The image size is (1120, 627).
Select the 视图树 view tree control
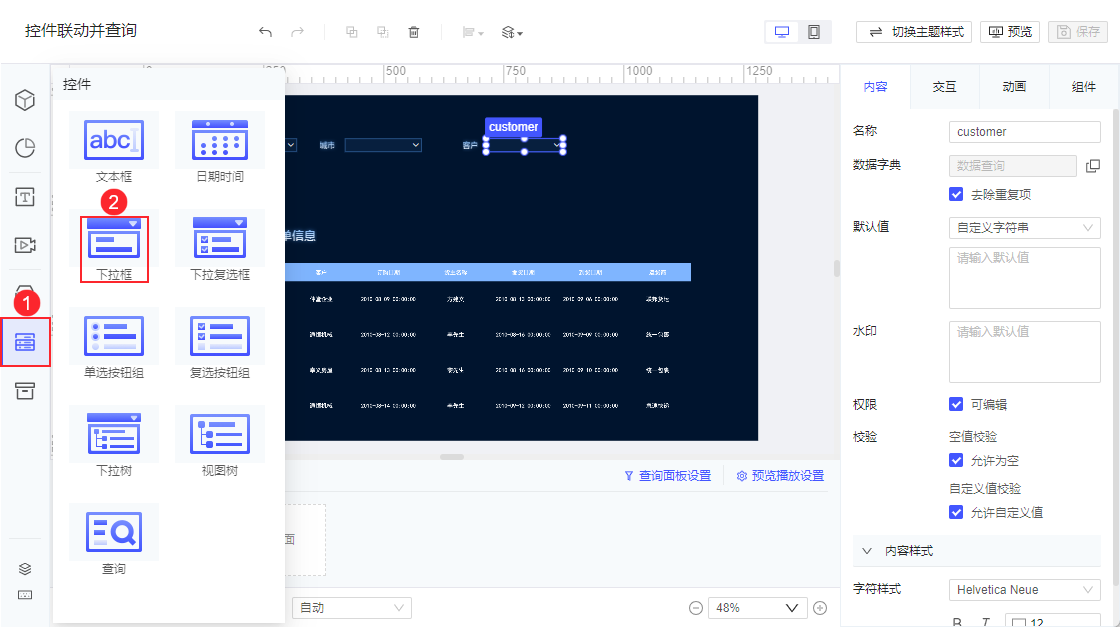point(219,444)
